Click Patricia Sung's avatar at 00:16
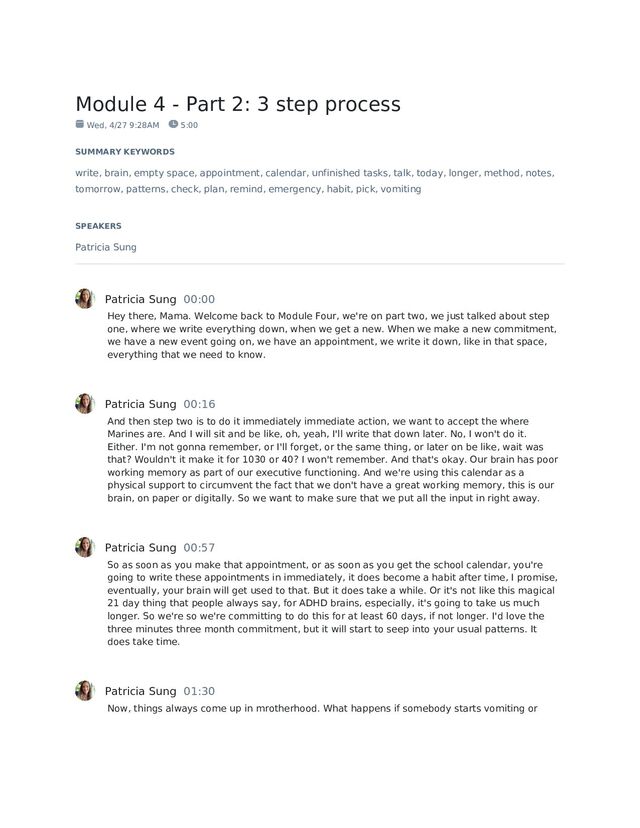Viewport: 640px width, 828px height. pos(84,403)
